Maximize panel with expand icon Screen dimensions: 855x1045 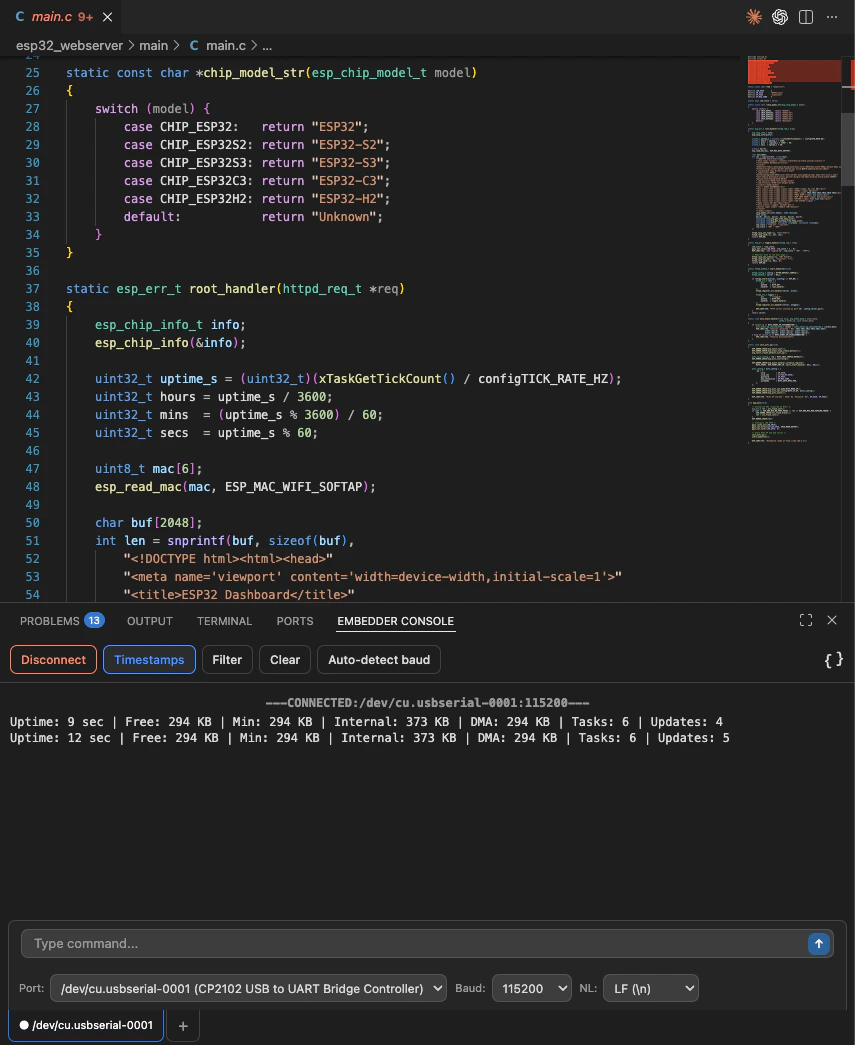pyautogui.click(x=805, y=620)
